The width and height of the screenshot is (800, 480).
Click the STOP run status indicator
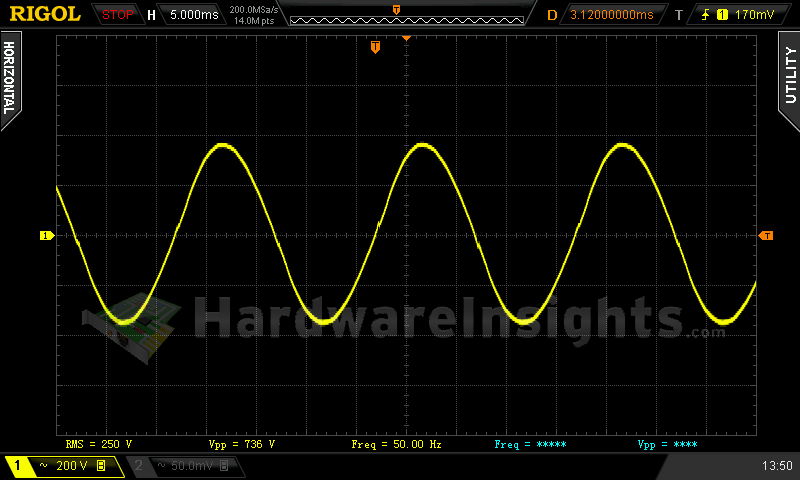point(118,15)
